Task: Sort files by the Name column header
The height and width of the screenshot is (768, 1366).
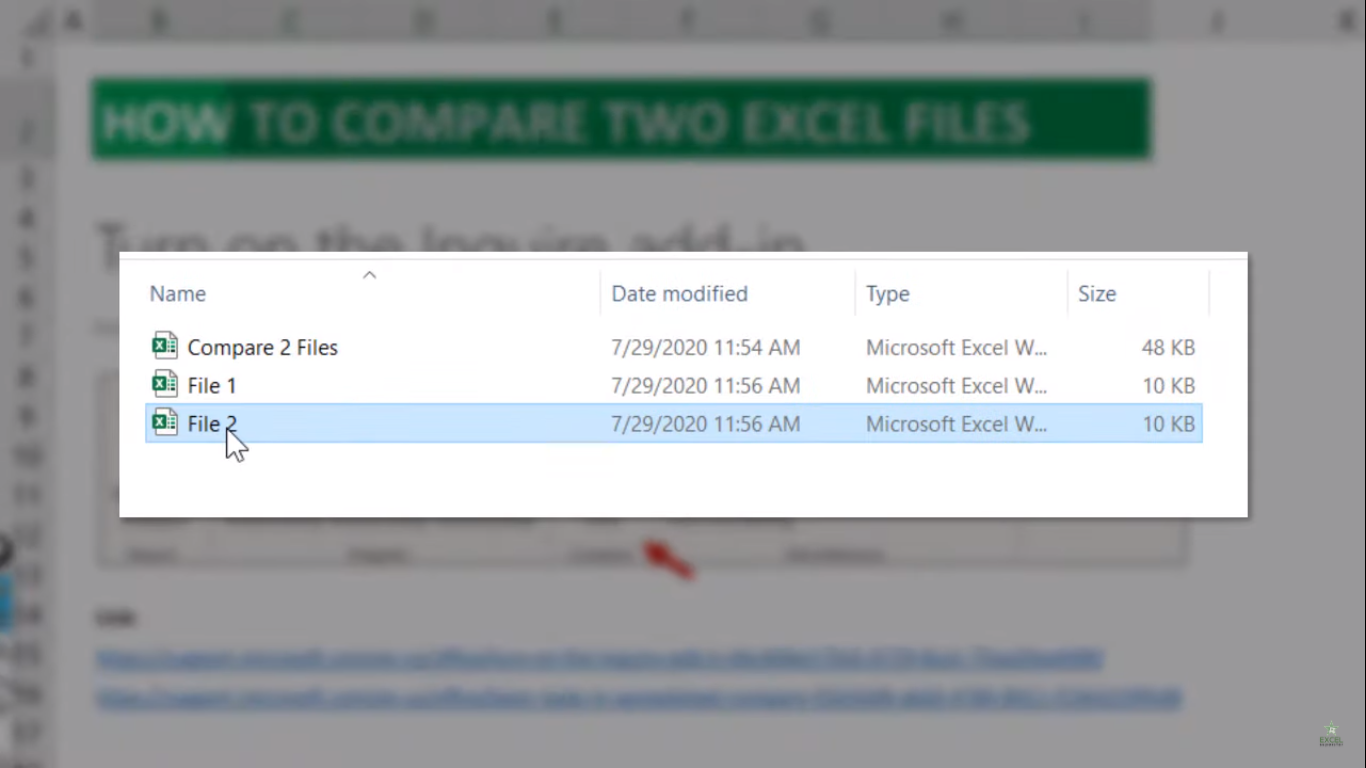Action: tap(178, 294)
